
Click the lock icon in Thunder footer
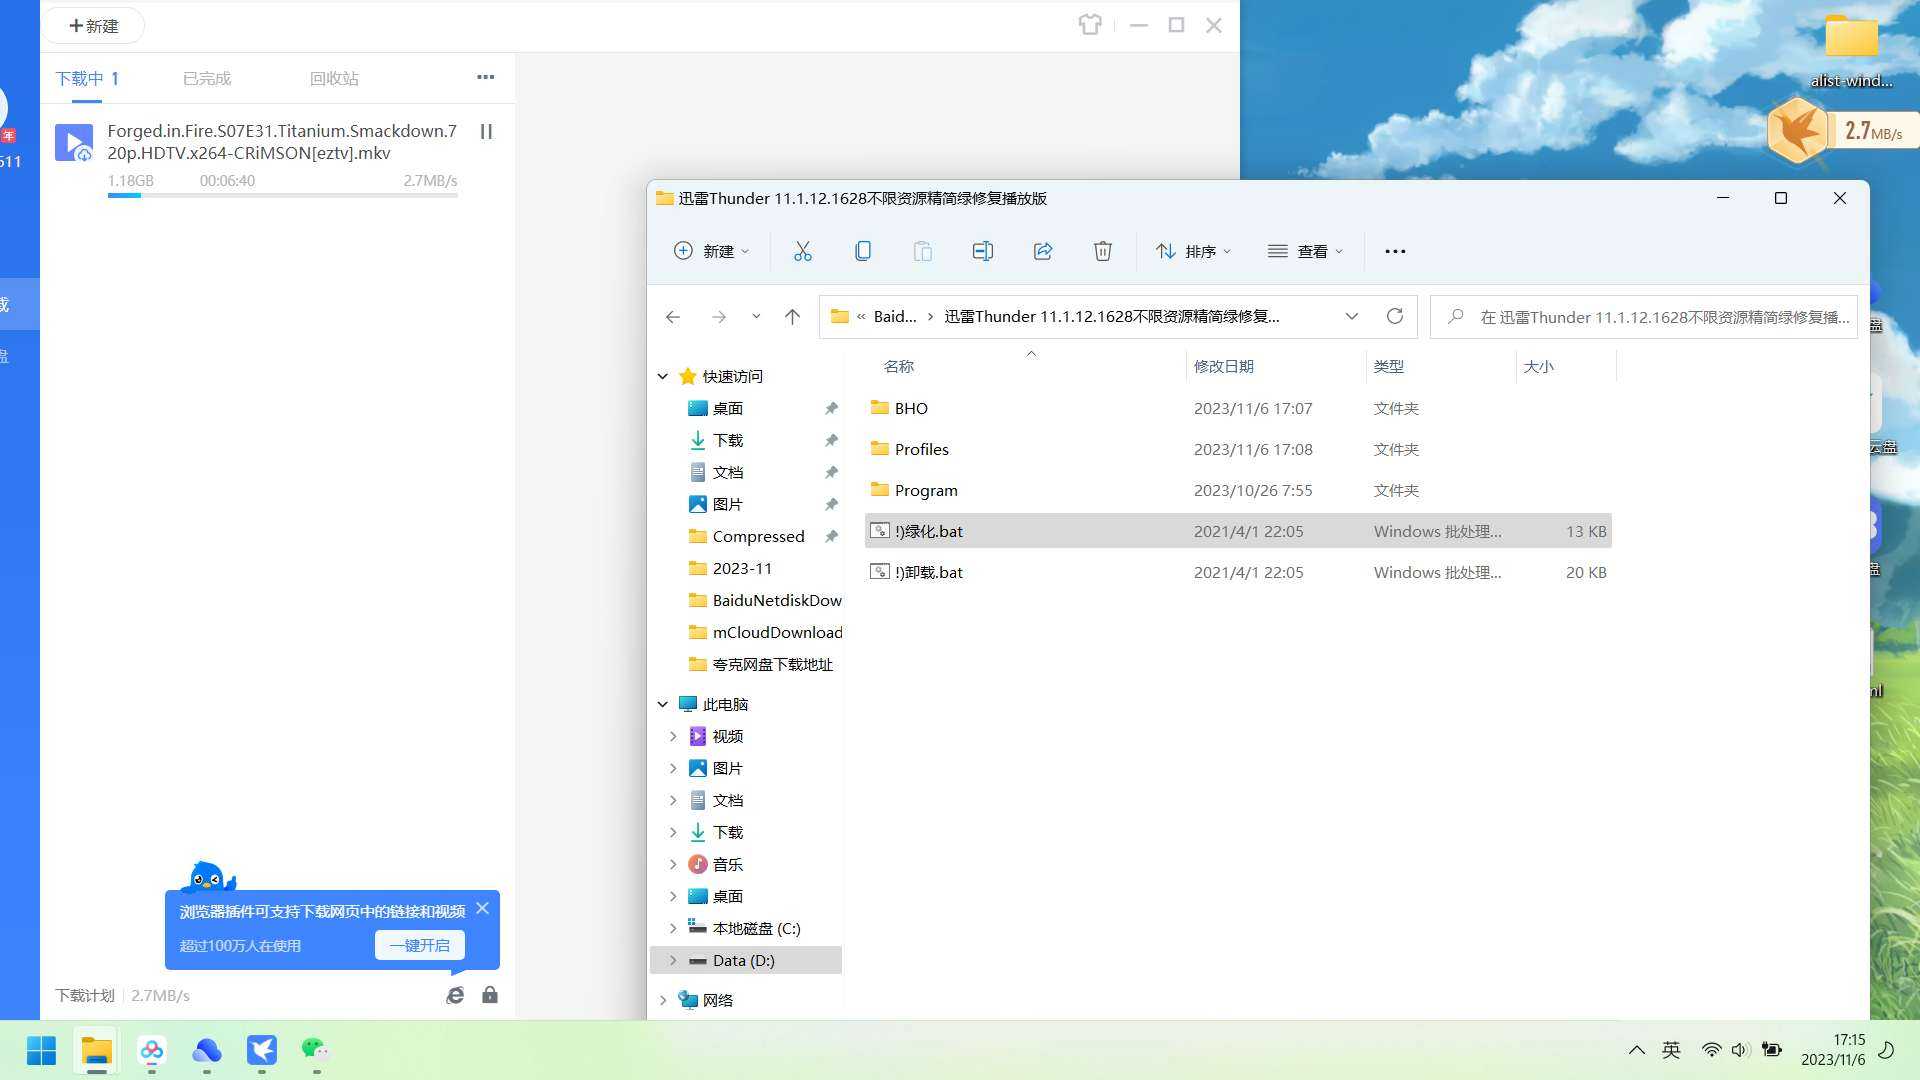point(489,995)
